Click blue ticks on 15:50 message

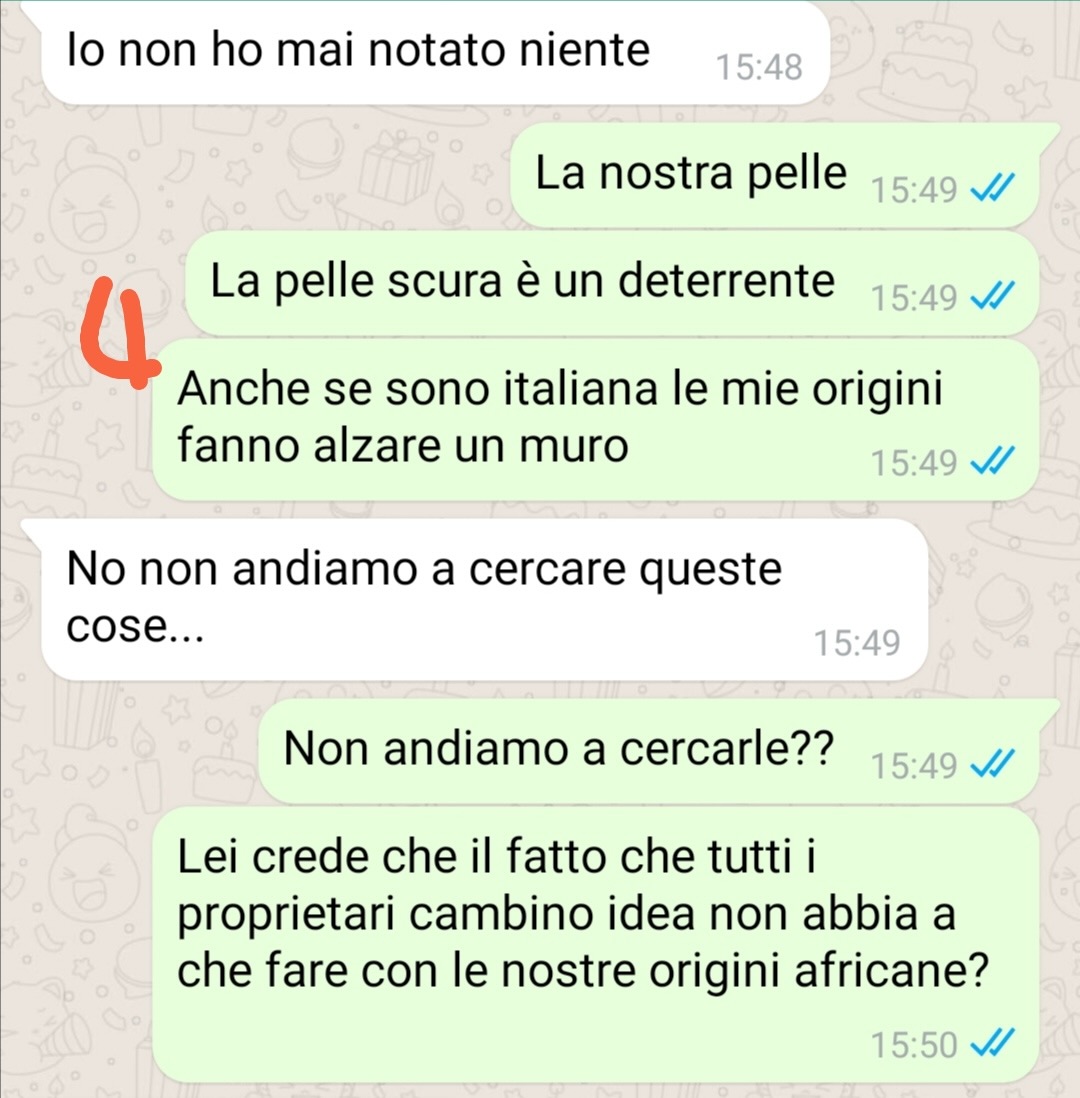coord(992,1043)
